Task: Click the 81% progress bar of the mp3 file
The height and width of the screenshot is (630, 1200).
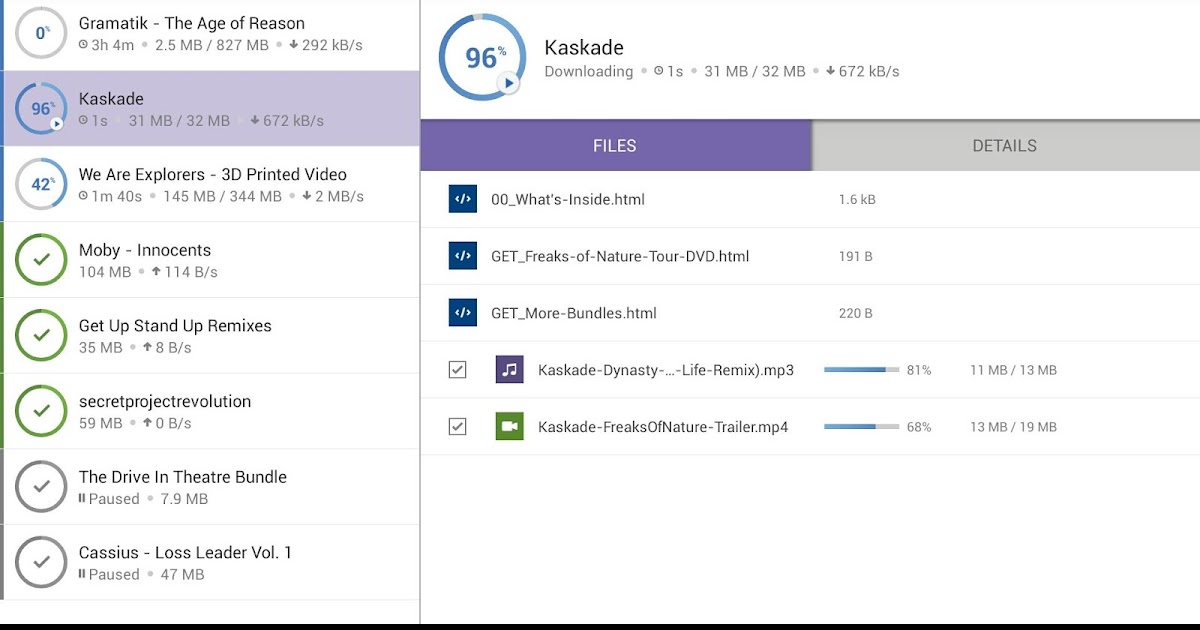Action: [x=861, y=370]
